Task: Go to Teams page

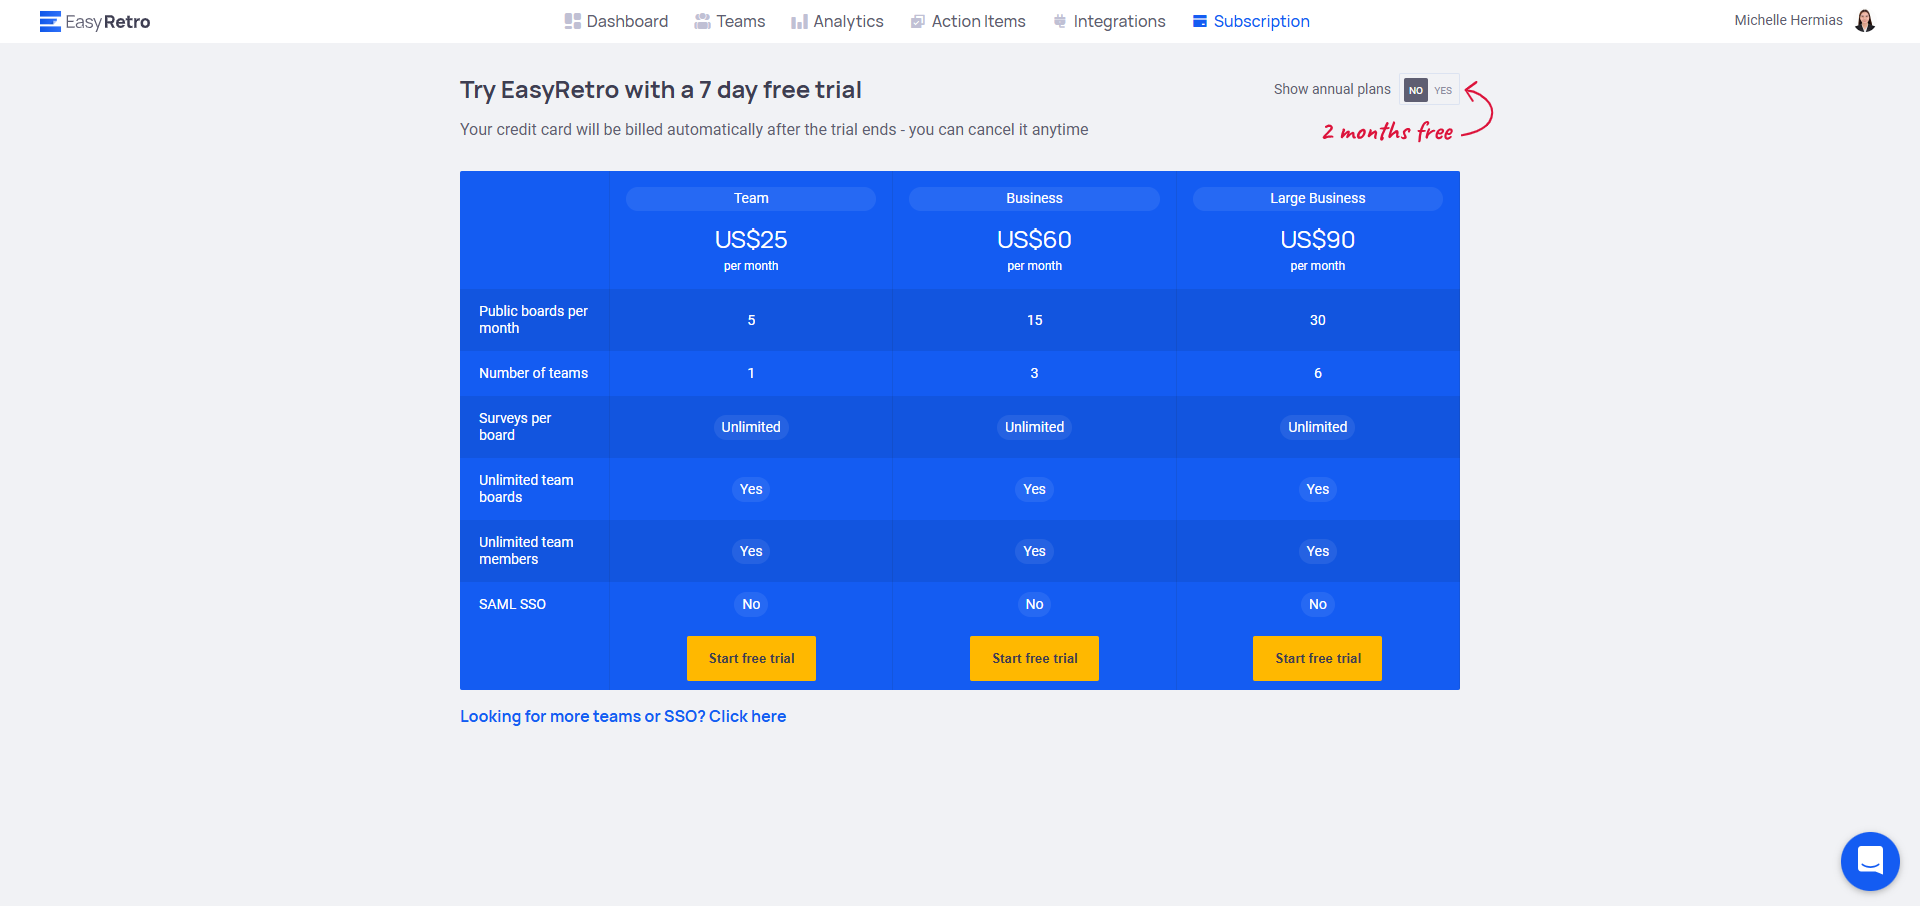Action: (730, 21)
